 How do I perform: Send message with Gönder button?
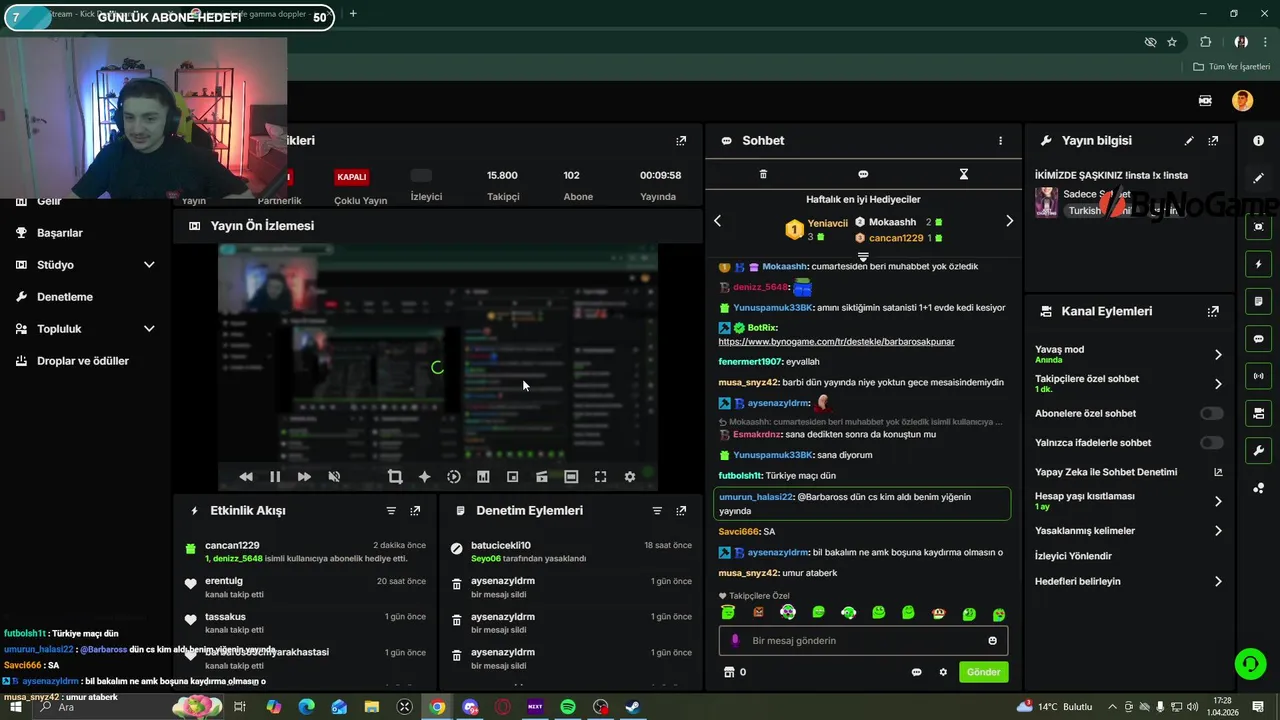[x=983, y=672]
